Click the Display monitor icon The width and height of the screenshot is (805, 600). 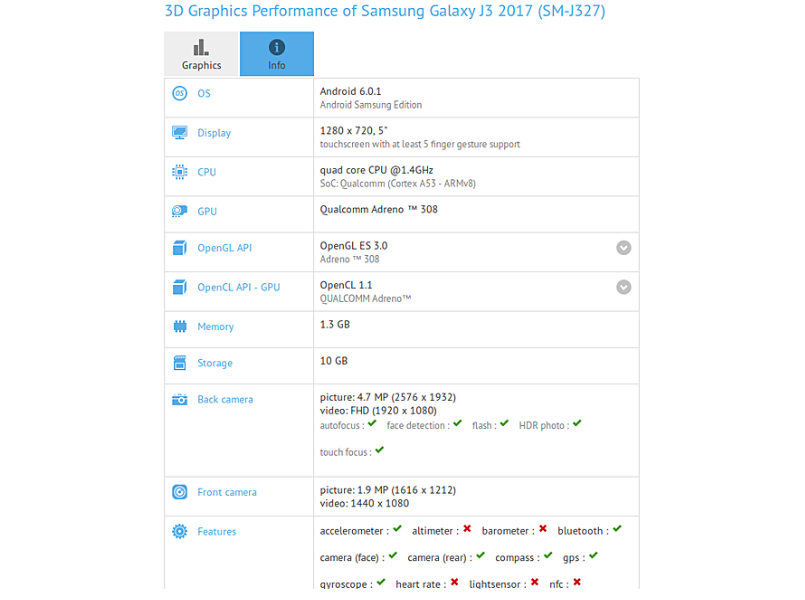tap(180, 133)
